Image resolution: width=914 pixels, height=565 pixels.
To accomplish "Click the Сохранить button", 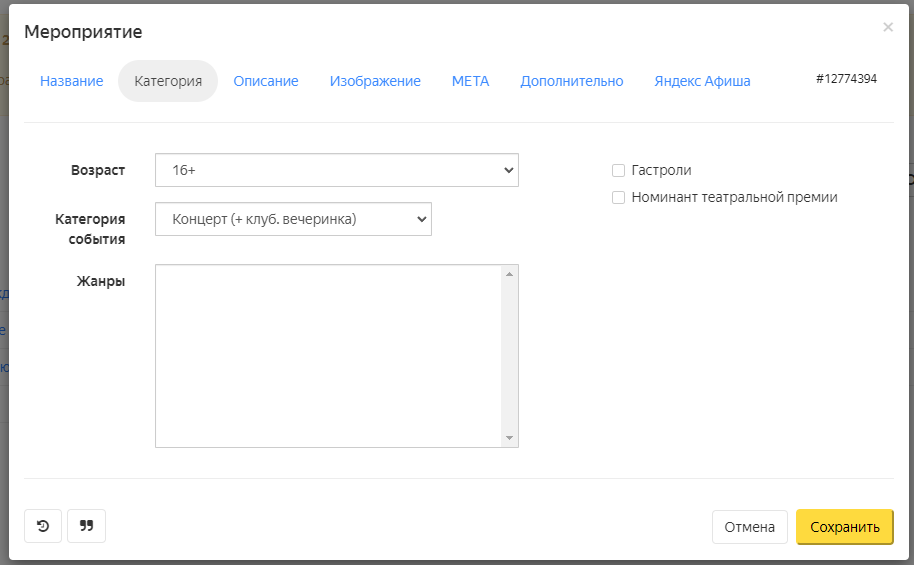I will click(x=845, y=527).
